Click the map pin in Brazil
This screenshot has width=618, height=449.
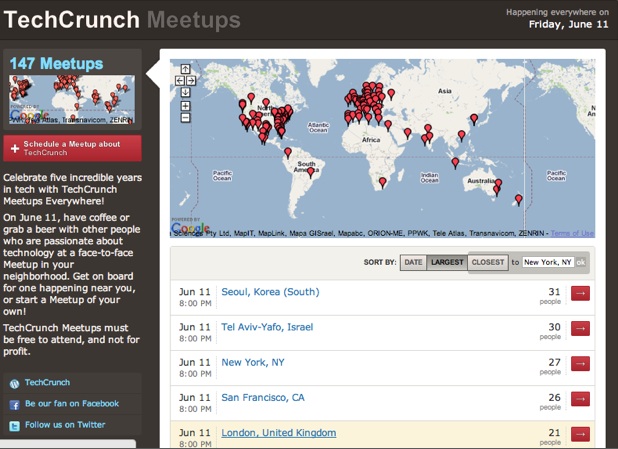coord(311,172)
